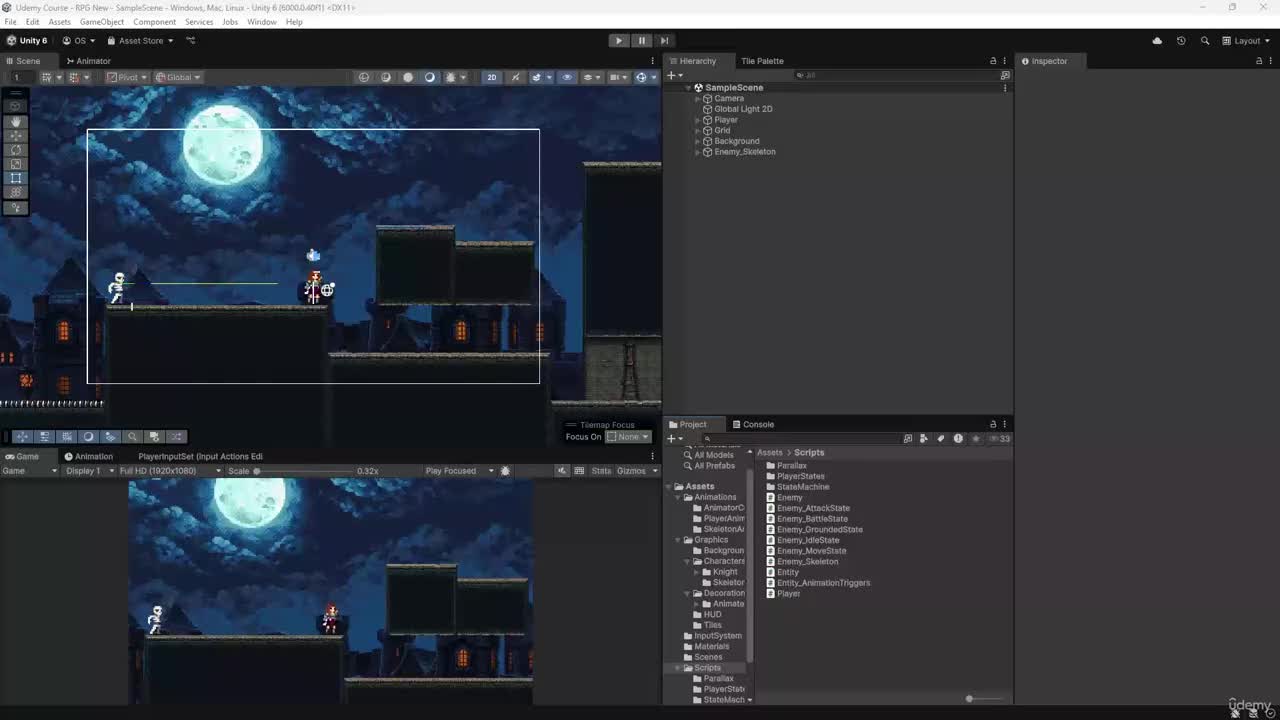Click the tilemap magnifier pick tool
Viewport: 1280px width, 720px height.
pos(132,437)
